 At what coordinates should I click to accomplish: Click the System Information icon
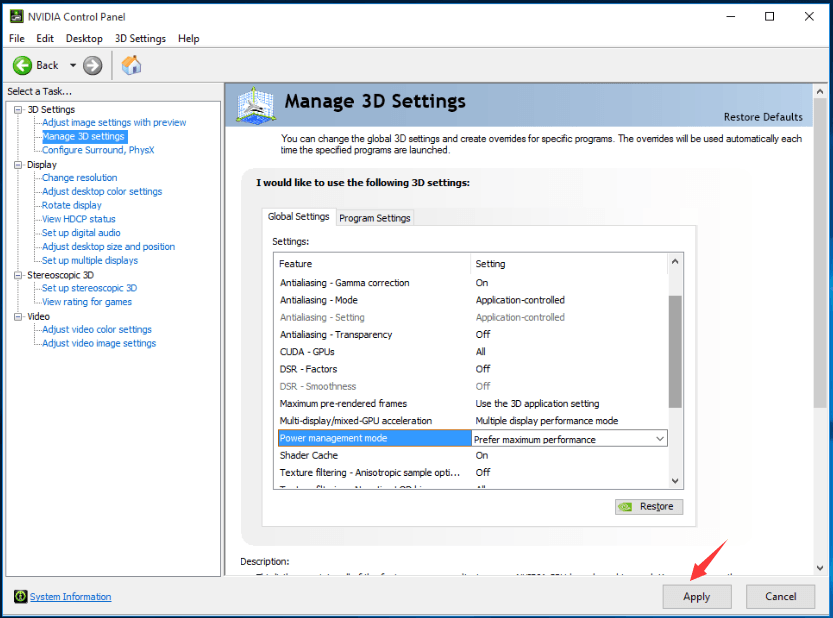click(x=20, y=596)
